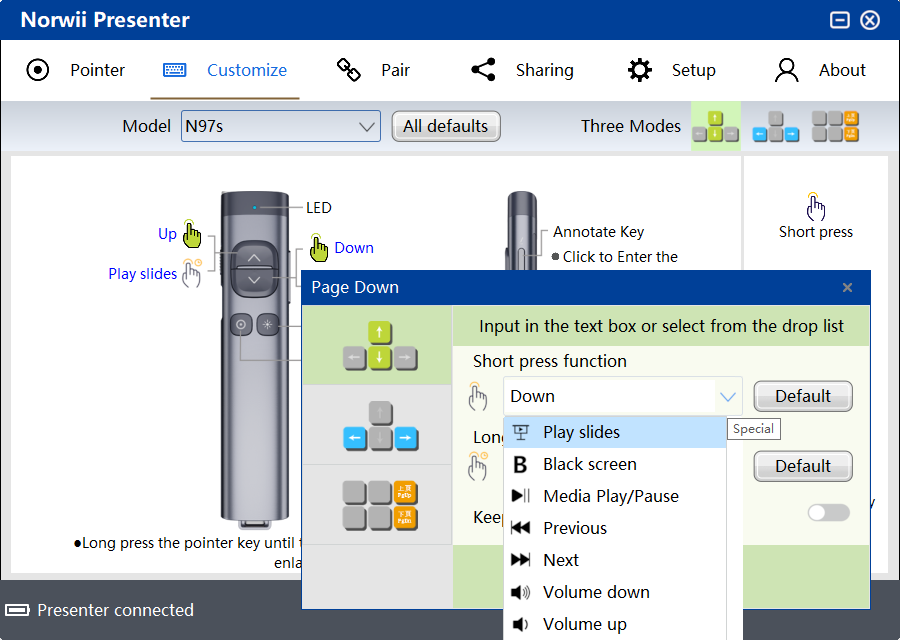Select orange page keys mode in the Page Down dialog
The width and height of the screenshot is (900, 640).
coord(377,505)
